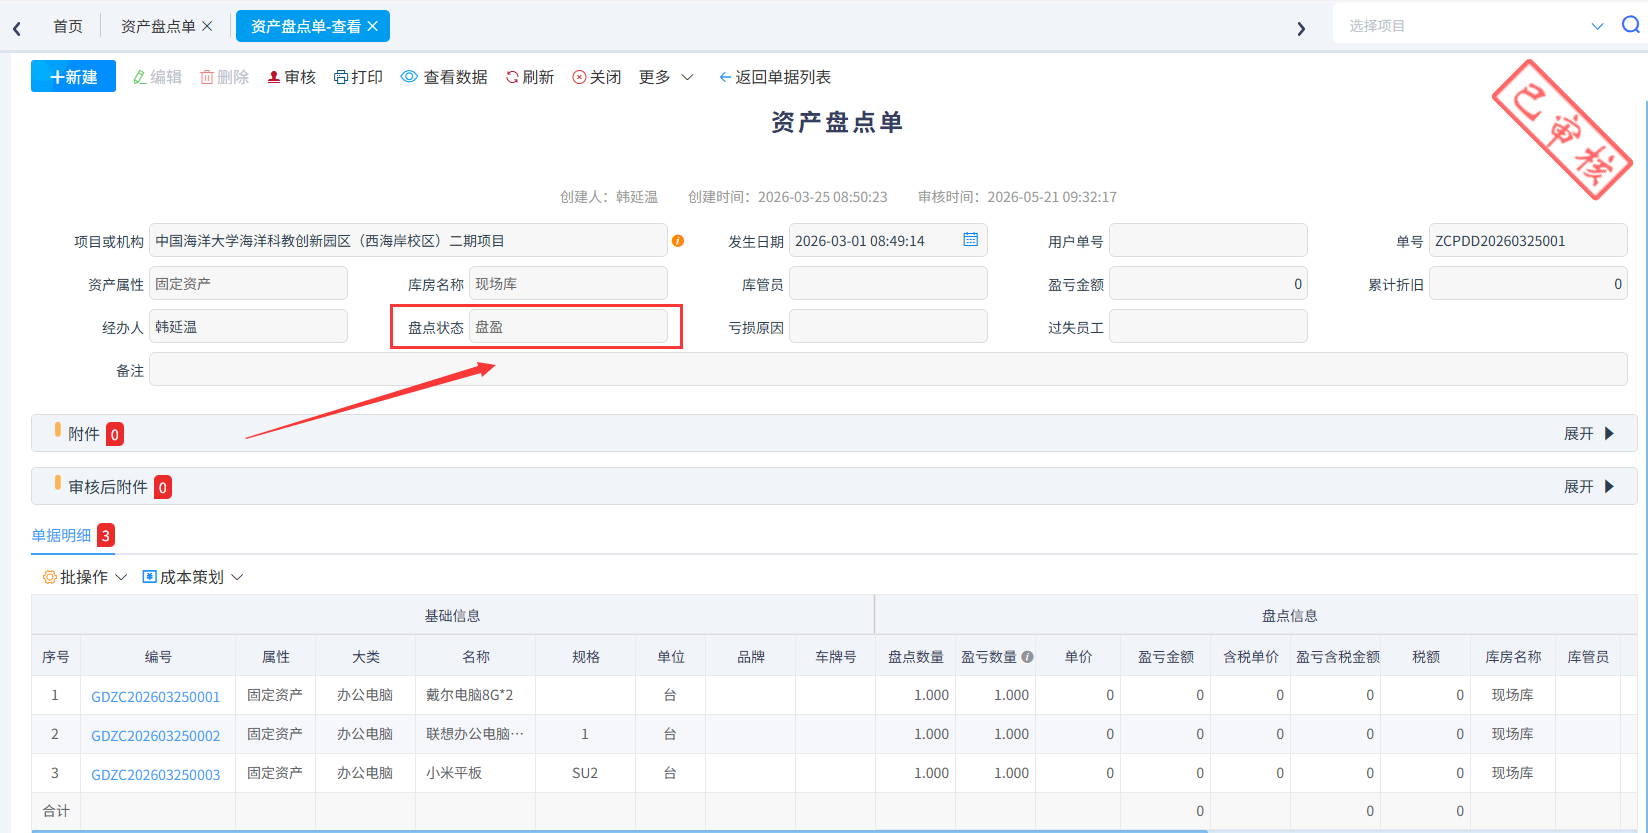Close the document via the toolbar
This screenshot has width=1648, height=833.
pos(597,77)
